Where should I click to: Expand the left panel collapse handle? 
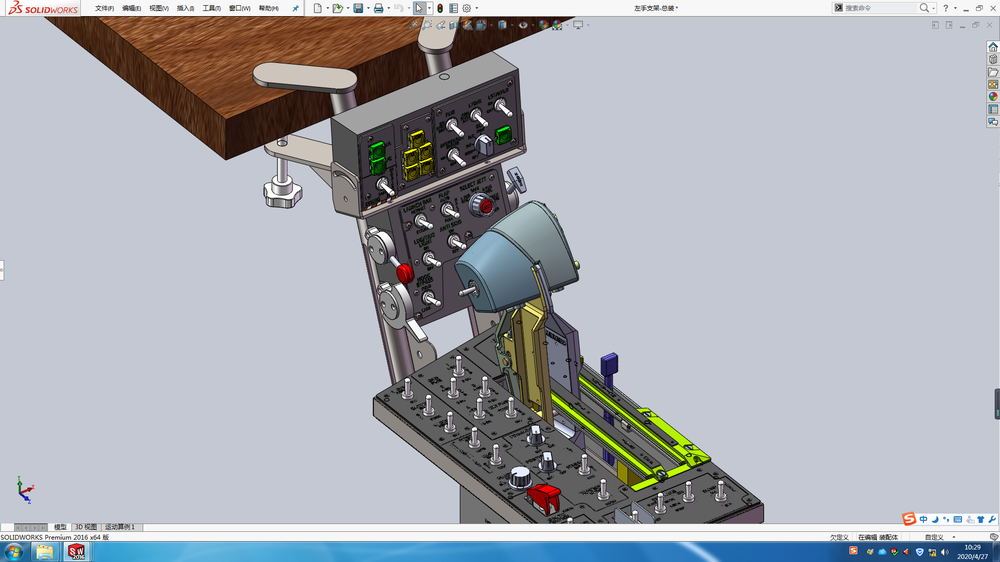click(x=2, y=270)
